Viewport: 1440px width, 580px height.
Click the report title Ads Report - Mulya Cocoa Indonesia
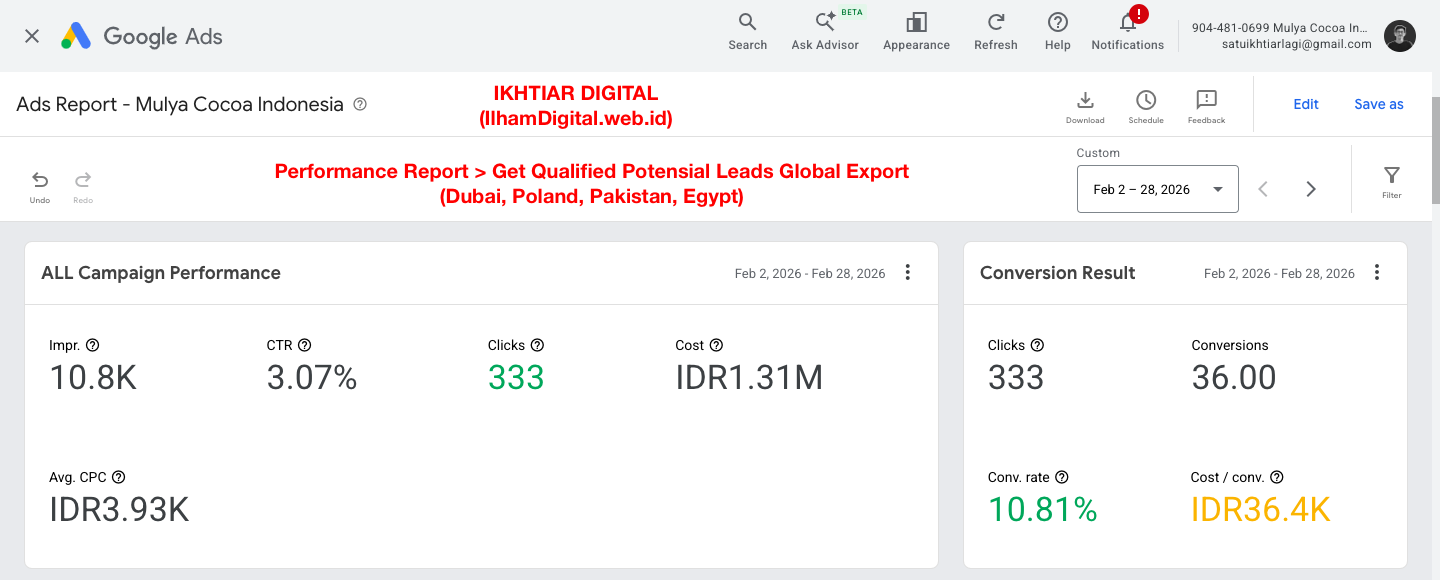[180, 104]
